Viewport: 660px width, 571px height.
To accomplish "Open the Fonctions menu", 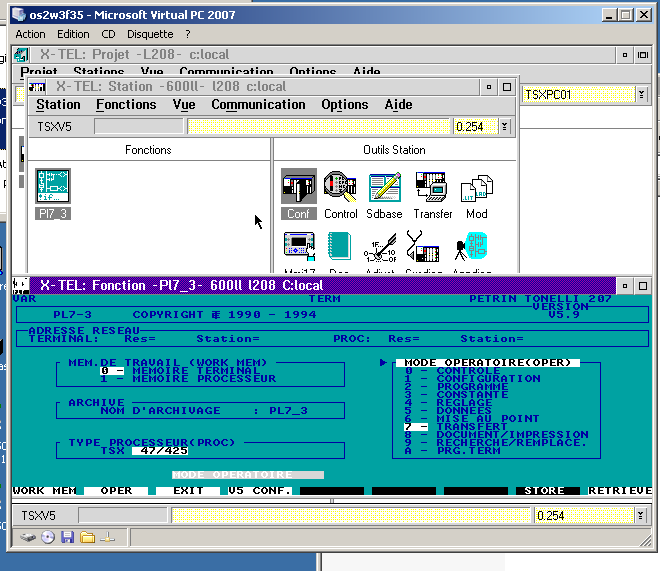I will coord(126,105).
